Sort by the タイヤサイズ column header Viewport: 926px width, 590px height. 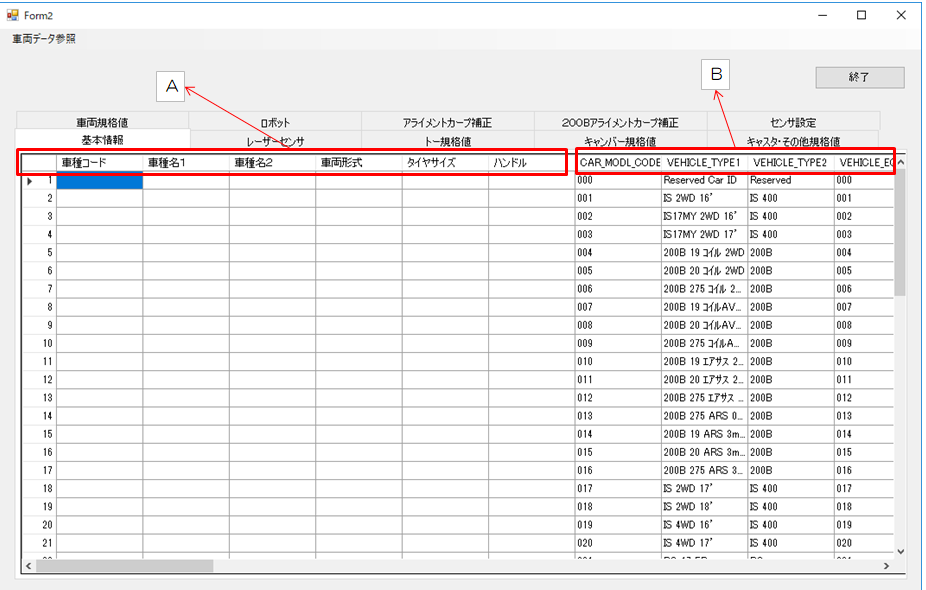point(445,162)
